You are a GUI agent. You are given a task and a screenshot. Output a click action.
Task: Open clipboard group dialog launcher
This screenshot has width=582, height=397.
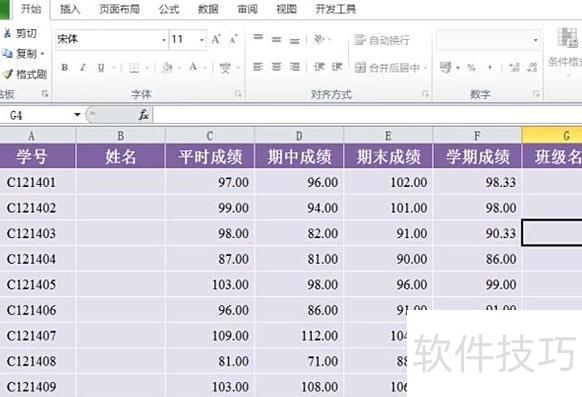(45, 94)
